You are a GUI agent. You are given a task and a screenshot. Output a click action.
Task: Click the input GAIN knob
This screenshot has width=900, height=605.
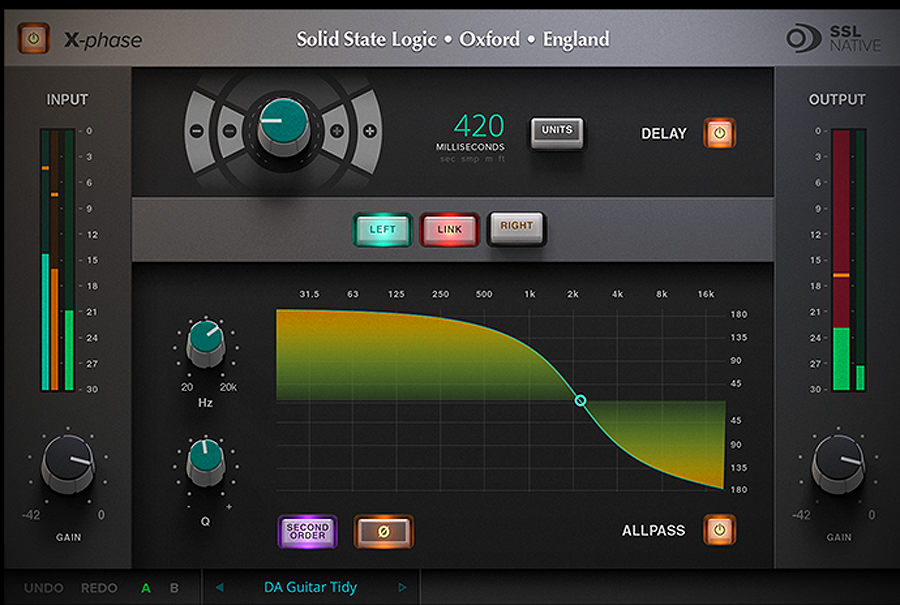68,464
